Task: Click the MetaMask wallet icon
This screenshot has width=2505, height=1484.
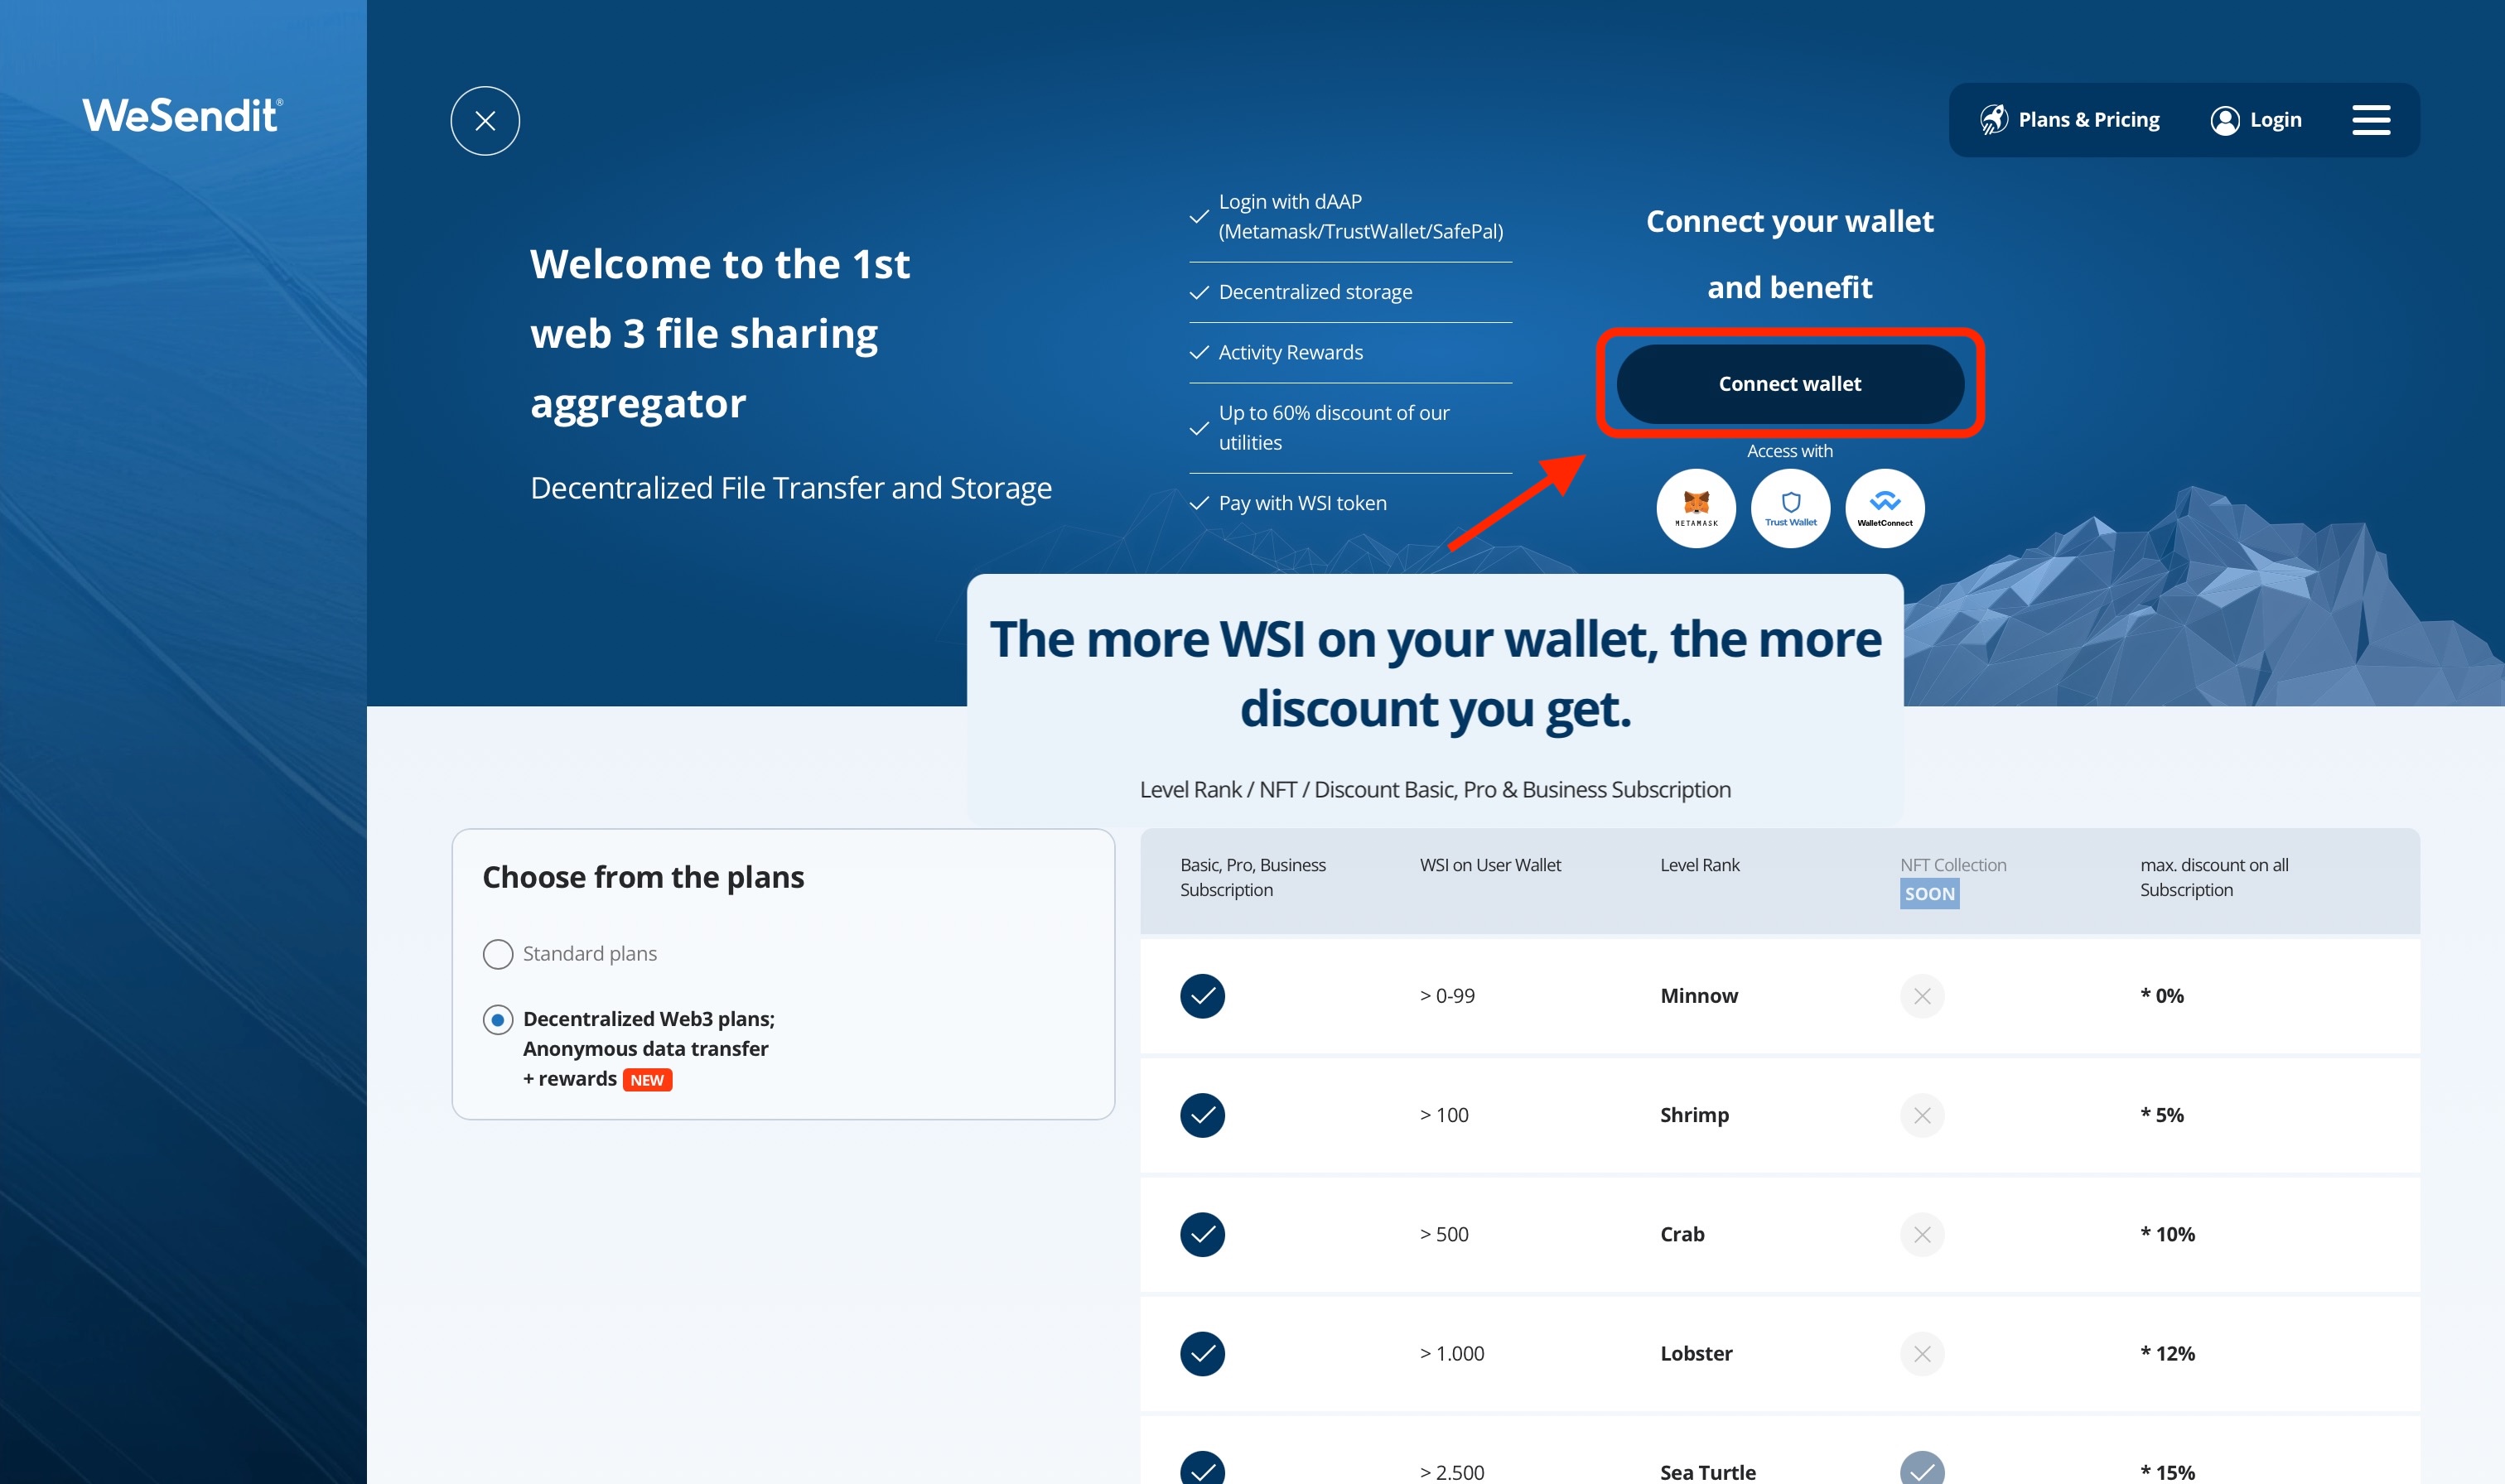Action: click(1696, 508)
